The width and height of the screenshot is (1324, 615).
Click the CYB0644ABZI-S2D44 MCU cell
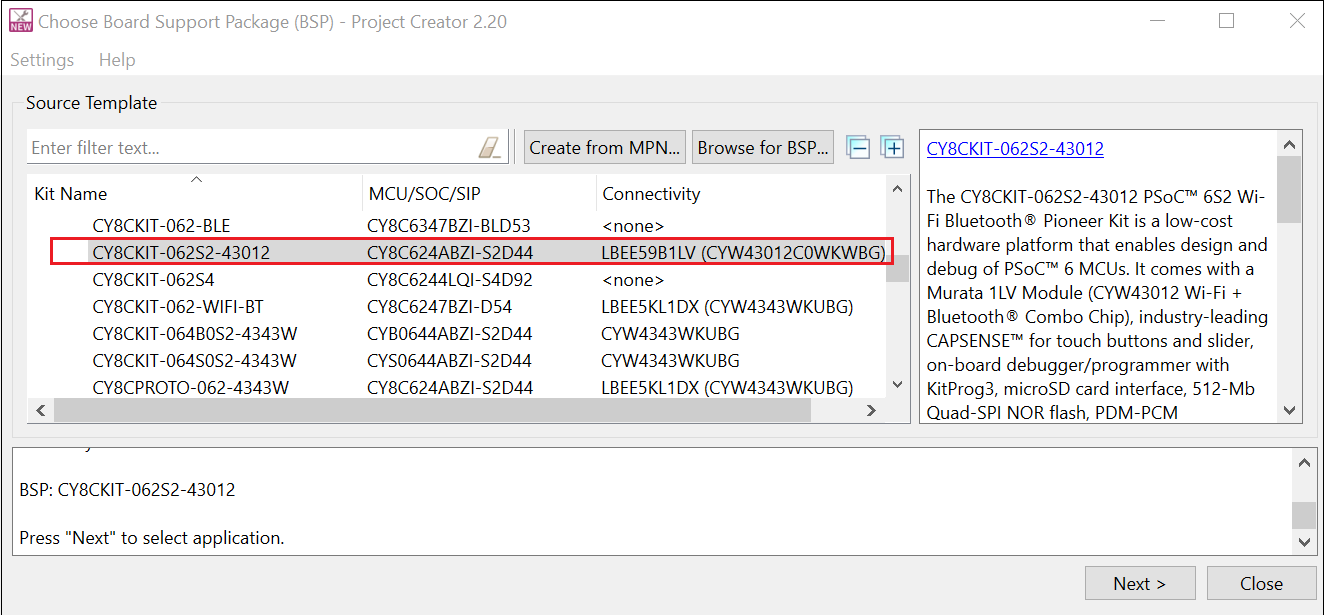coord(450,334)
